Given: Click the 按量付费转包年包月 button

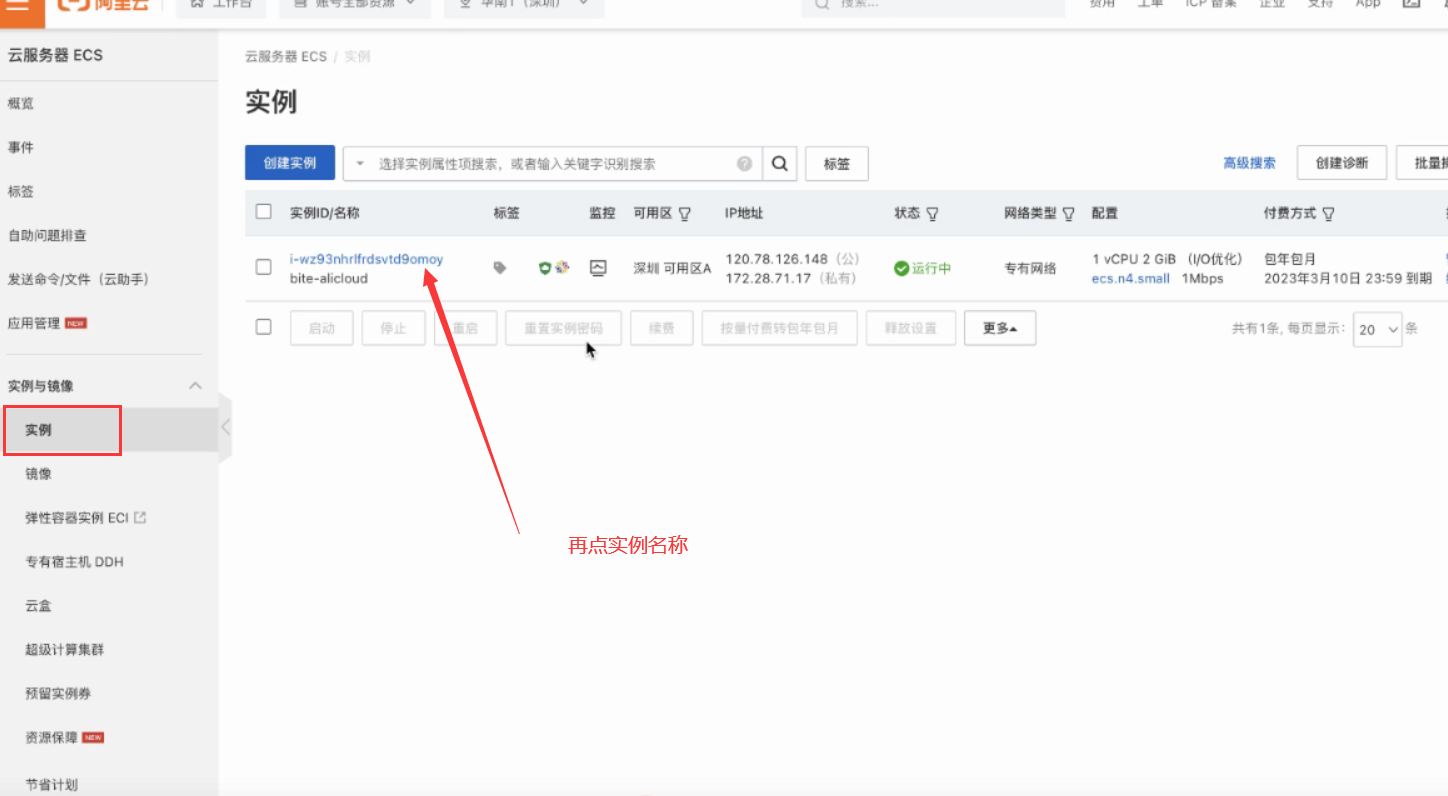Looking at the screenshot, I should point(780,328).
